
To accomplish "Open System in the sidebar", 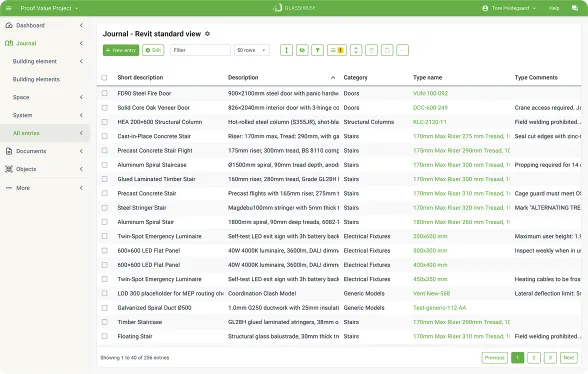I will [22, 115].
